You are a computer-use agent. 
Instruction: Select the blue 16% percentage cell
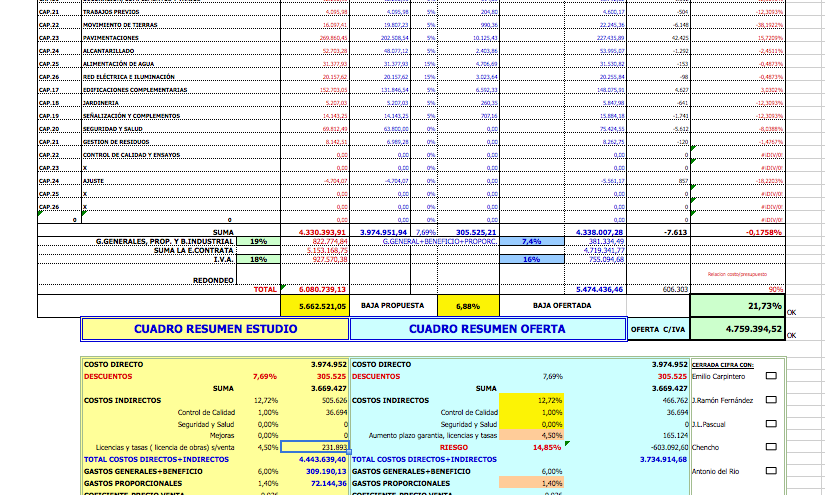click(x=530, y=259)
